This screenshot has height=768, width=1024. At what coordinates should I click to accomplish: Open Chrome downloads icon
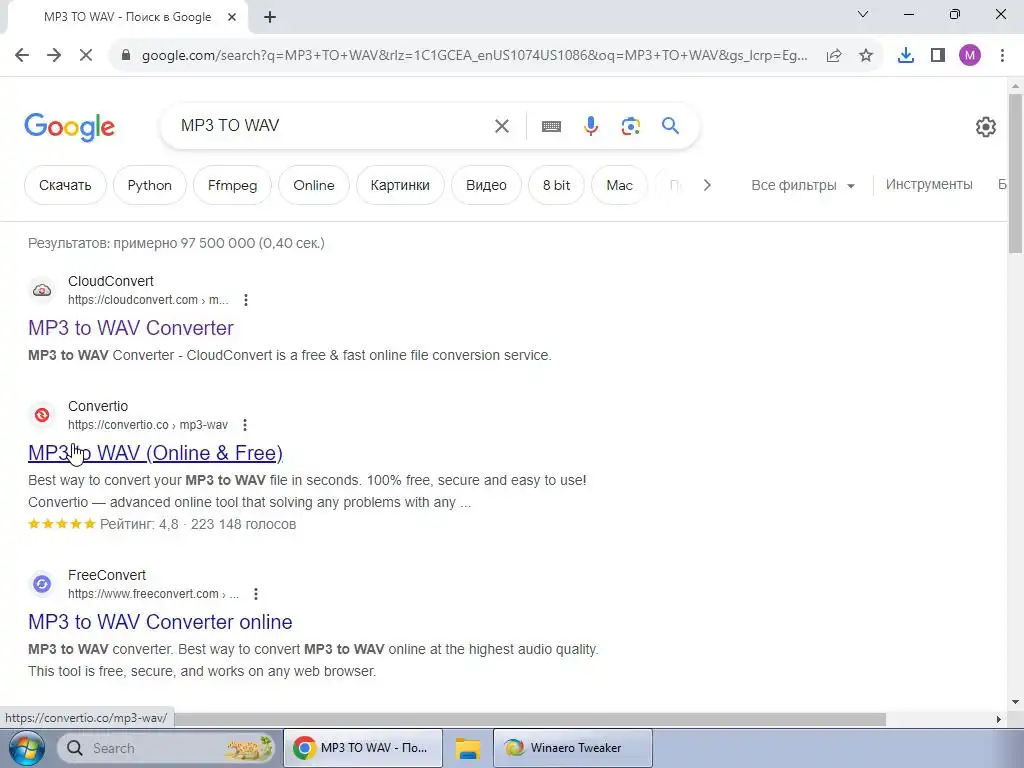[906, 56]
